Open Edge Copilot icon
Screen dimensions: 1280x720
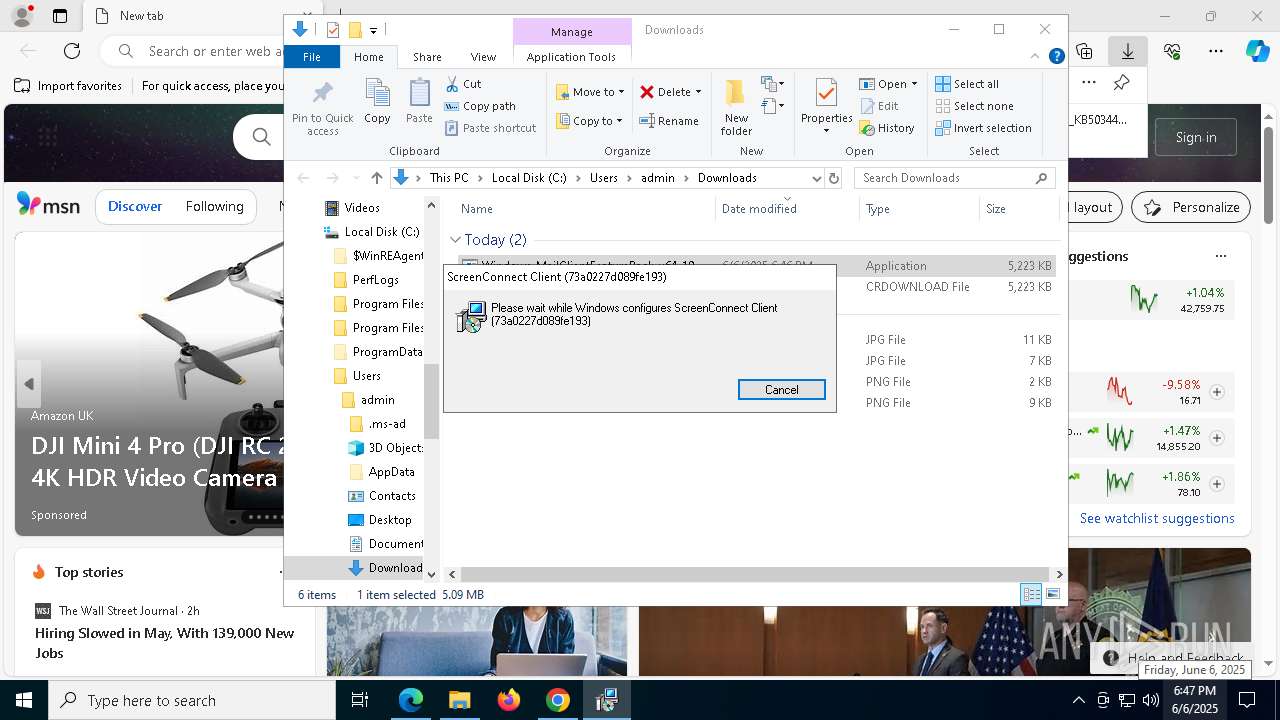pyautogui.click(x=1257, y=51)
